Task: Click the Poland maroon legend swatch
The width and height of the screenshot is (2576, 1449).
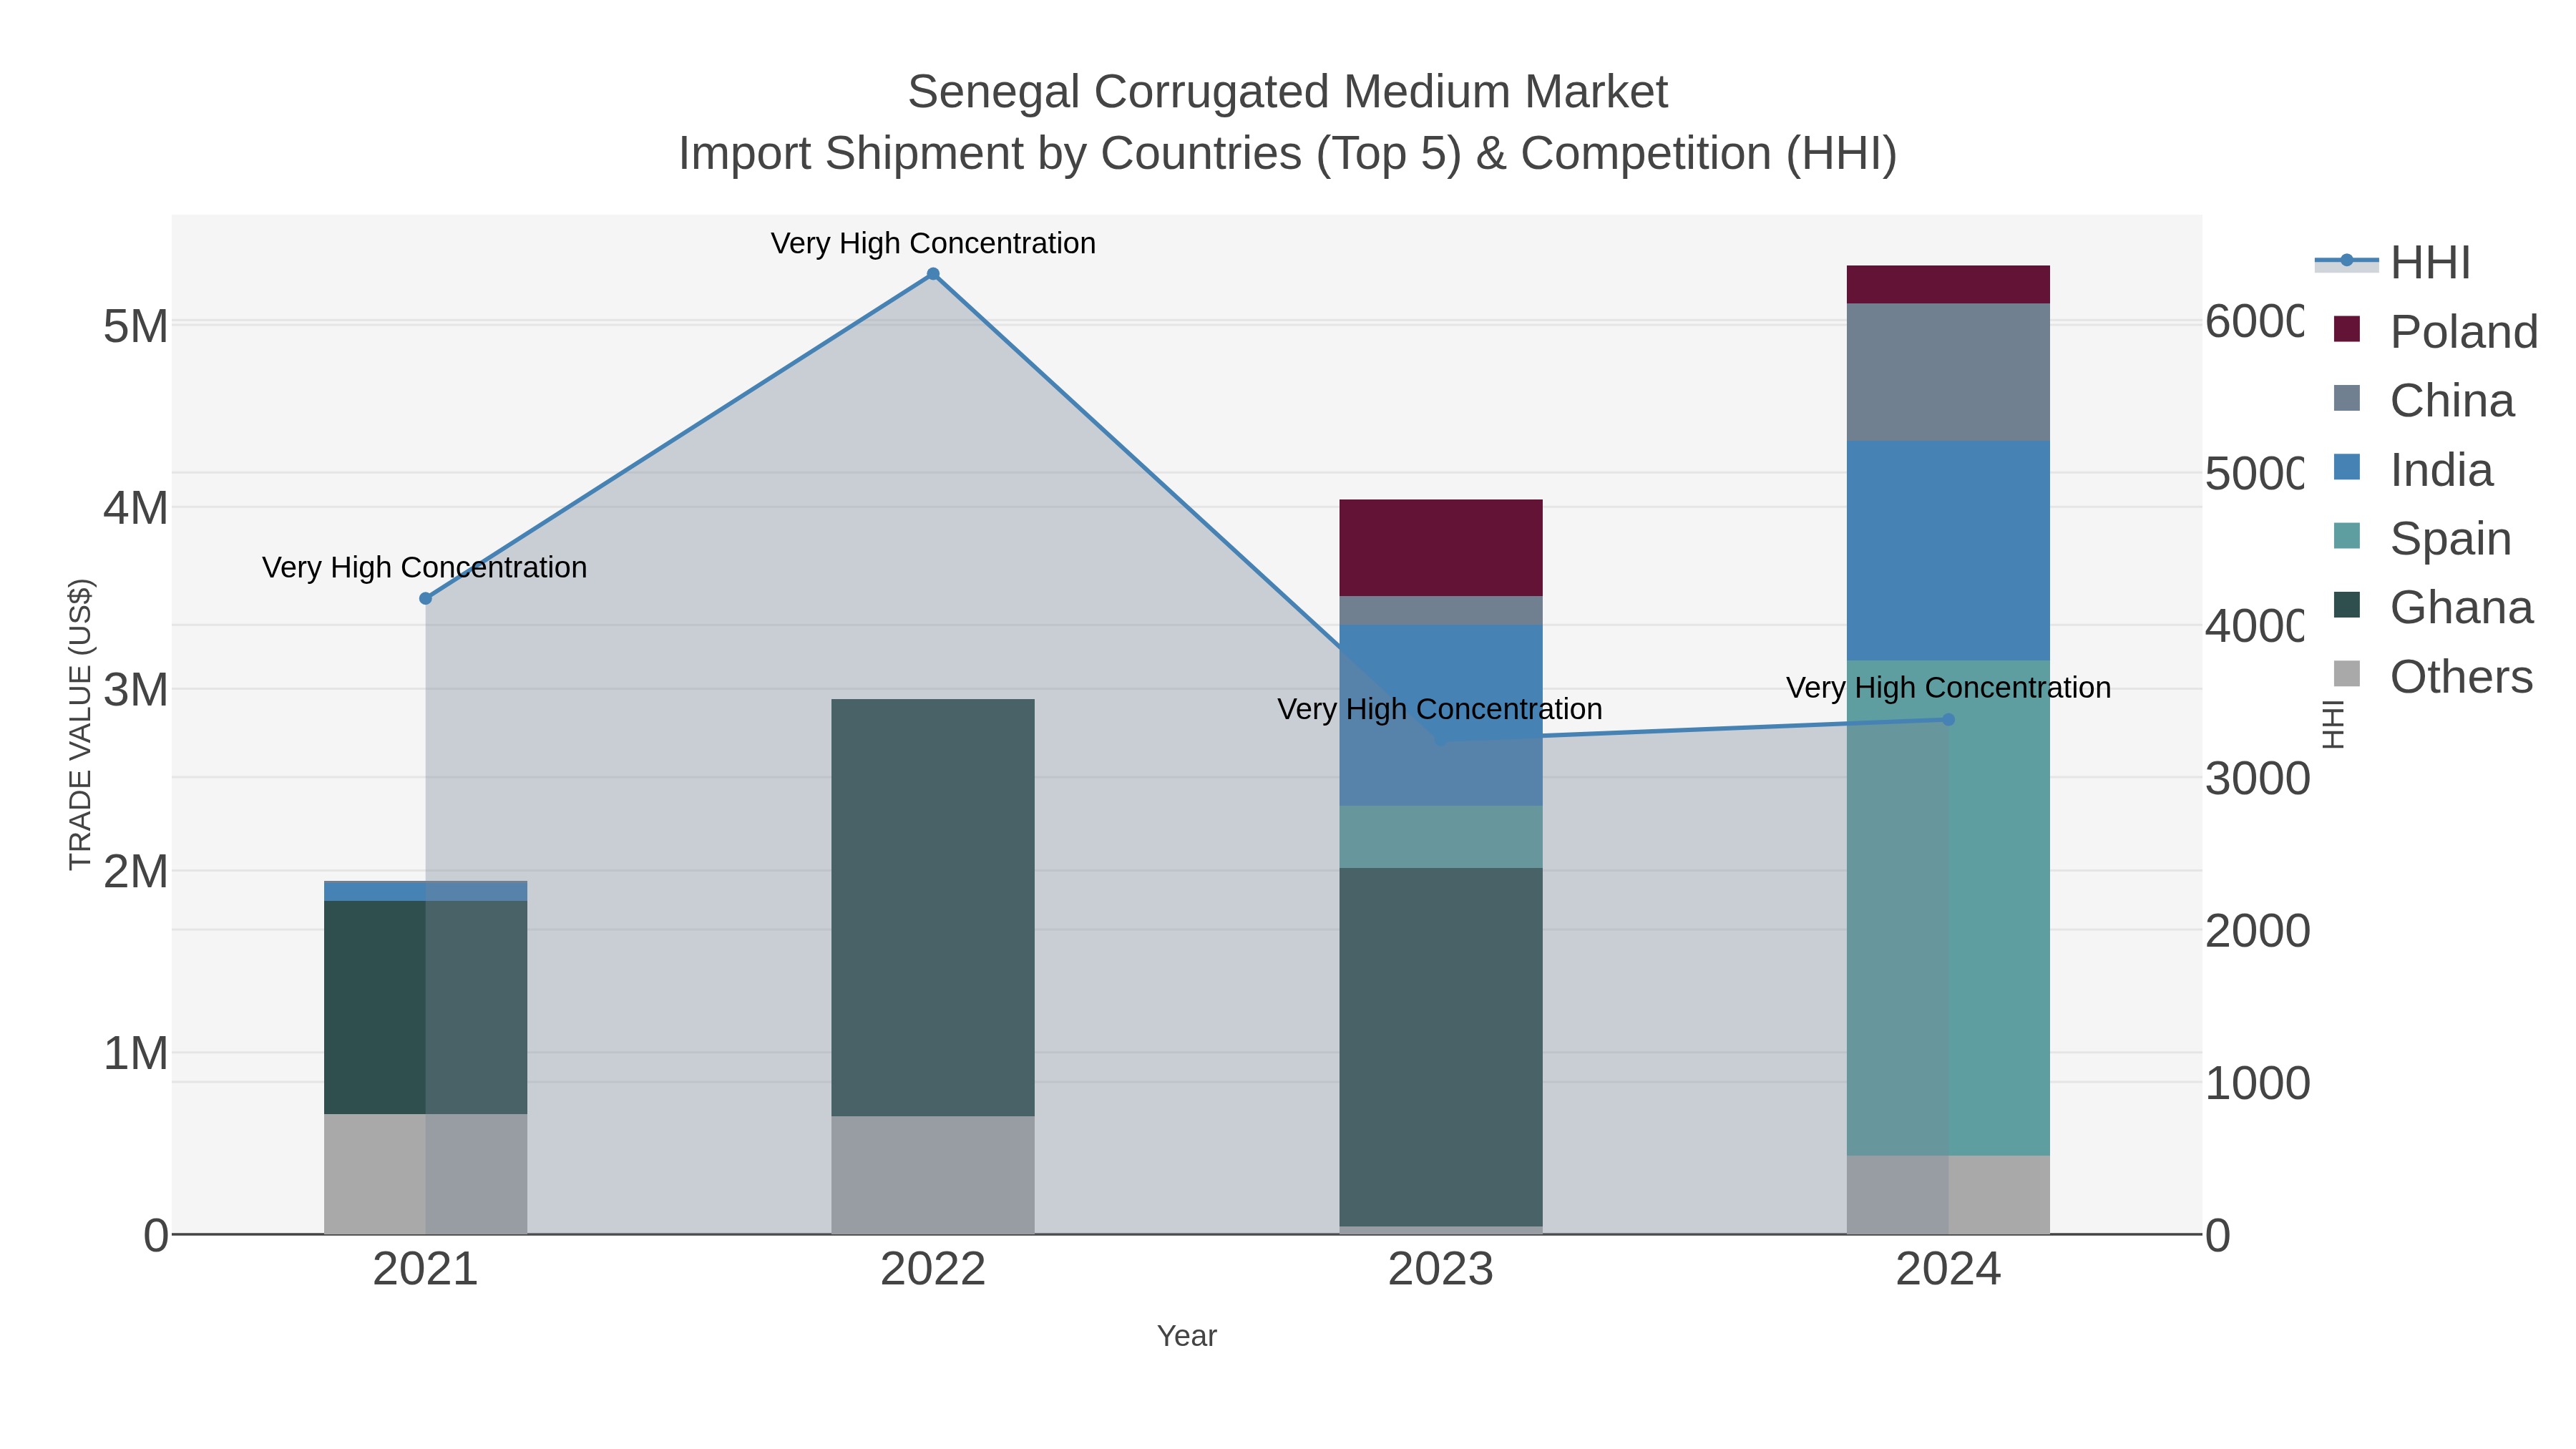Action: (2346, 329)
